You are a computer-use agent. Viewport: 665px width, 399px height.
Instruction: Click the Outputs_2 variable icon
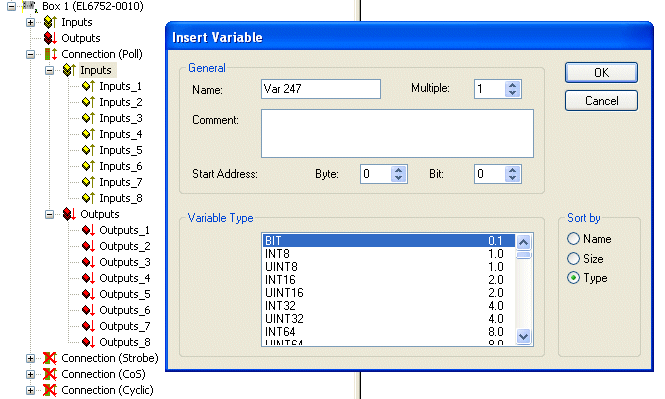[88, 246]
